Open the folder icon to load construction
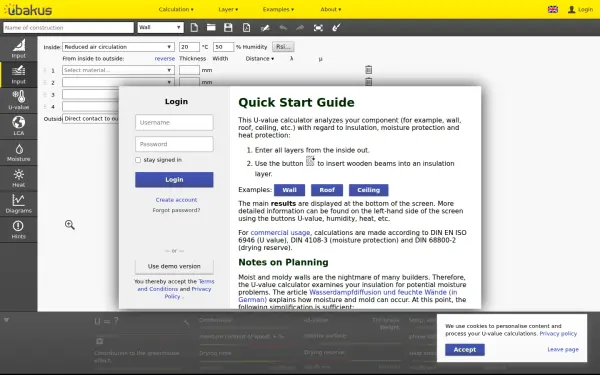The image size is (600, 375). 211,28
